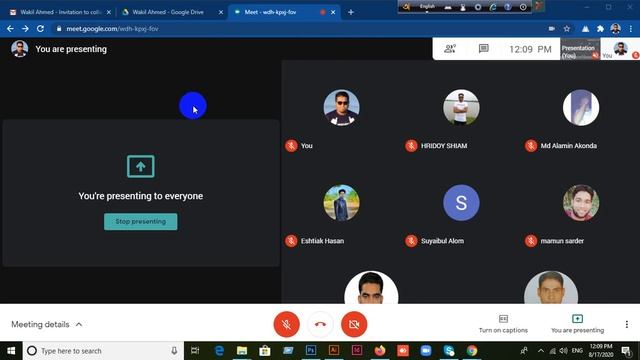The width and height of the screenshot is (640, 360).
Task: Click the muted mic icon beside HRIDOY SHIAM
Action: (x=411, y=146)
